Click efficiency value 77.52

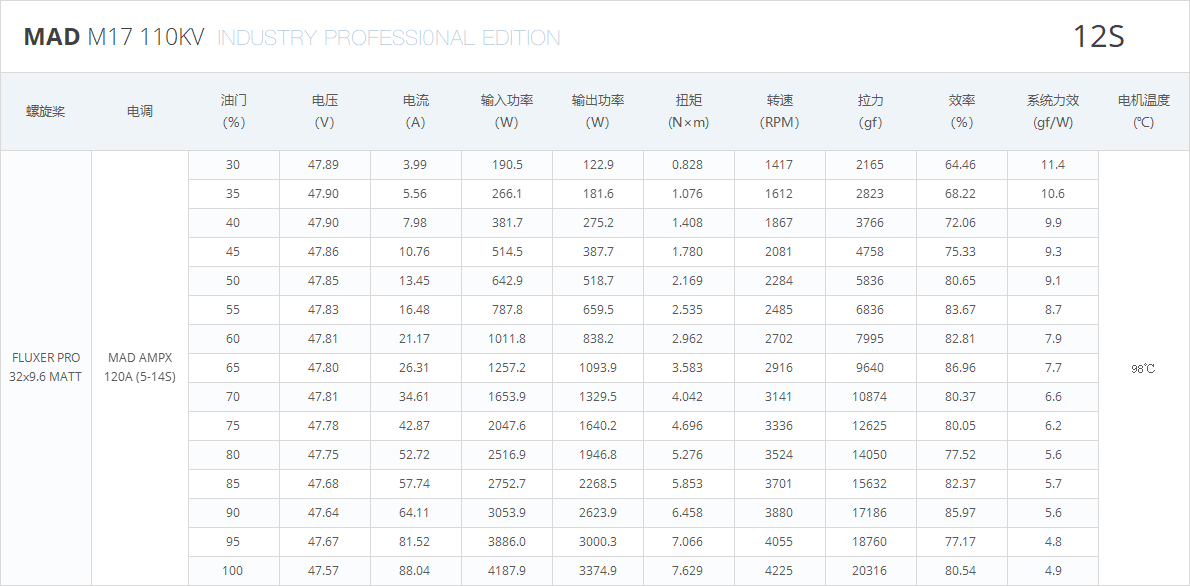pos(961,455)
